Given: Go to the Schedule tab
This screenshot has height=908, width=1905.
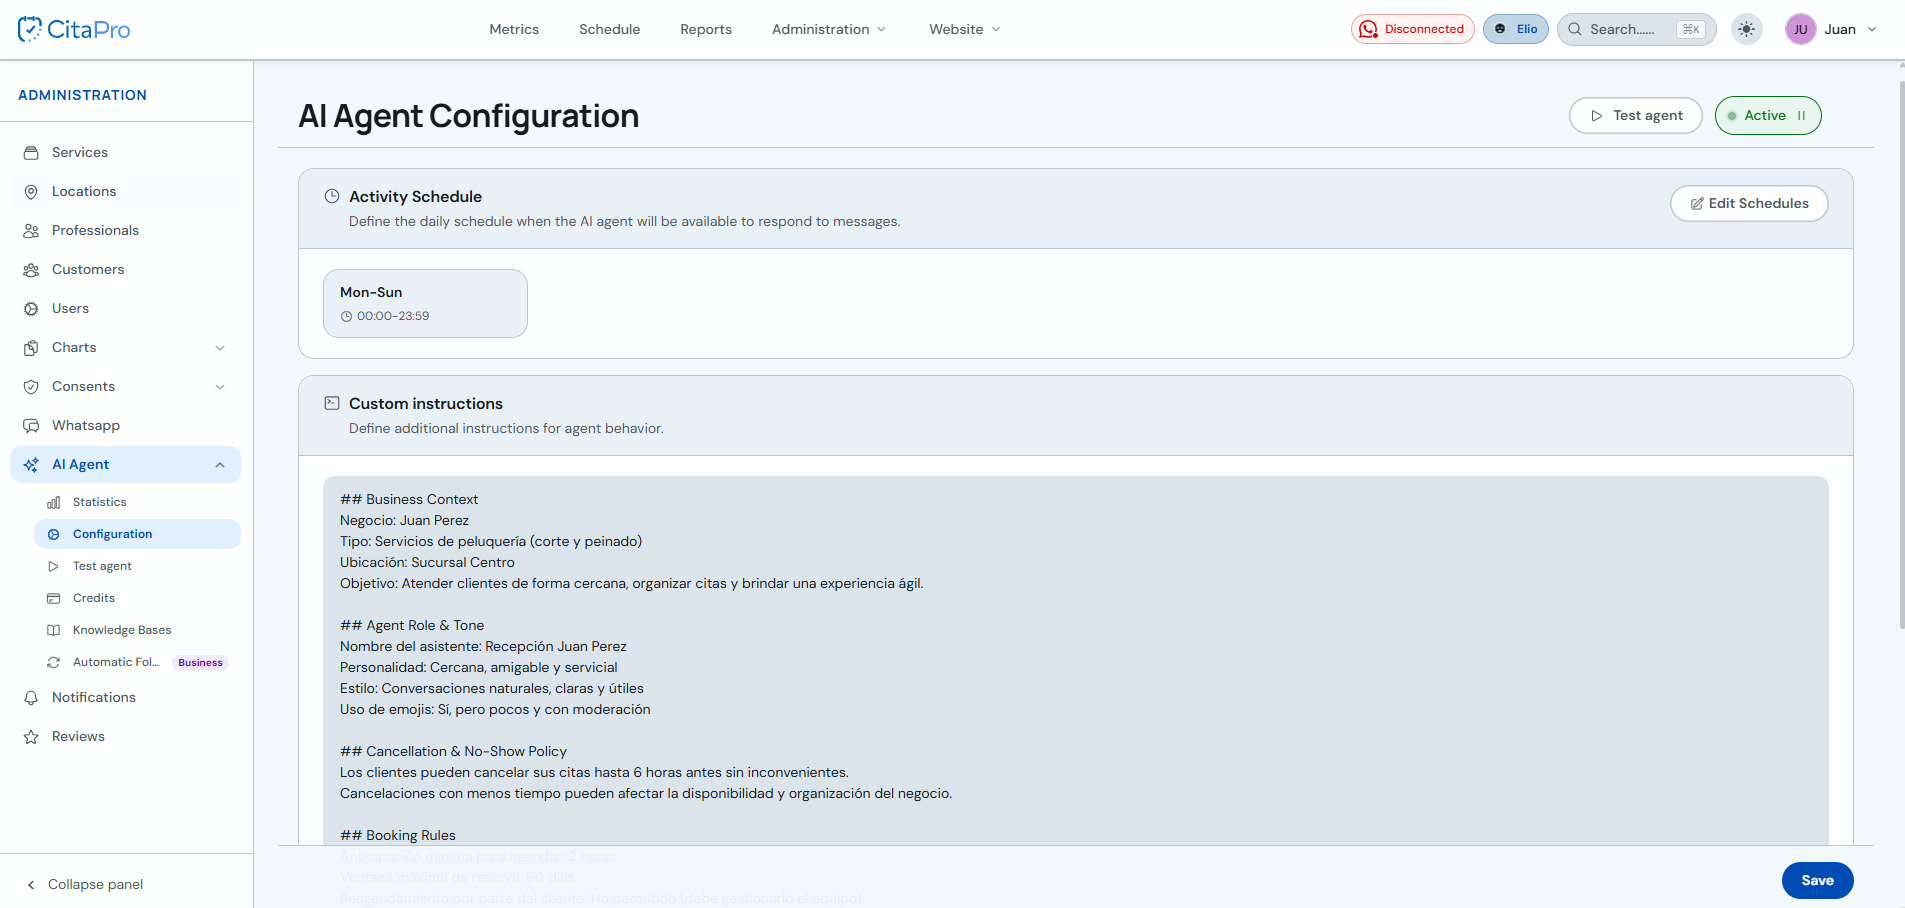Looking at the screenshot, I should (609, 29).
